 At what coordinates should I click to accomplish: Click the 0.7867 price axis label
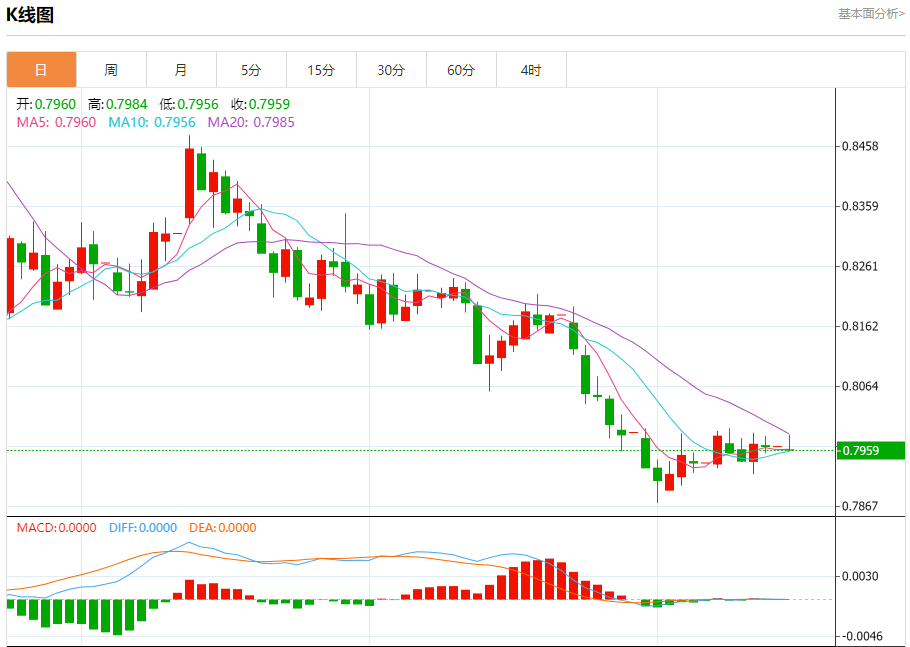[x=860, y=506]
